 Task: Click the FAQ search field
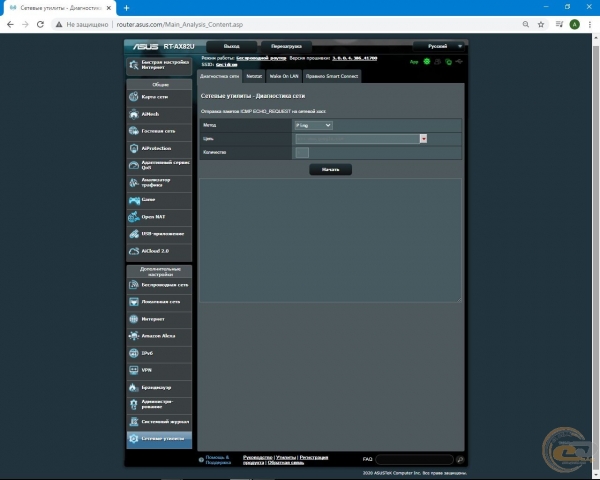(414, 460)
